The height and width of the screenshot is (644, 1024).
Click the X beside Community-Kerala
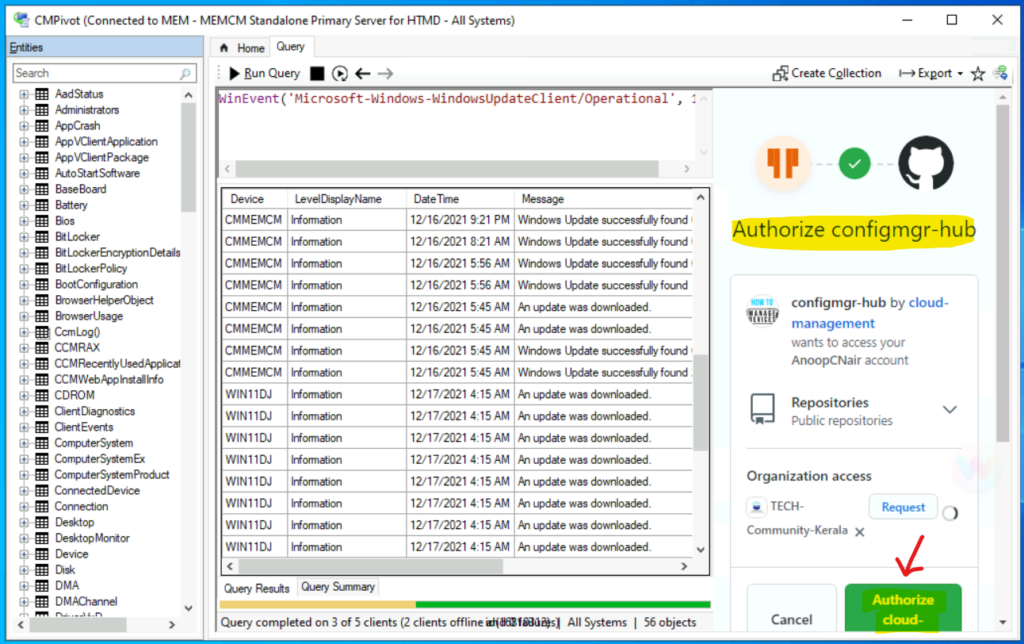[x=859, y=532]
